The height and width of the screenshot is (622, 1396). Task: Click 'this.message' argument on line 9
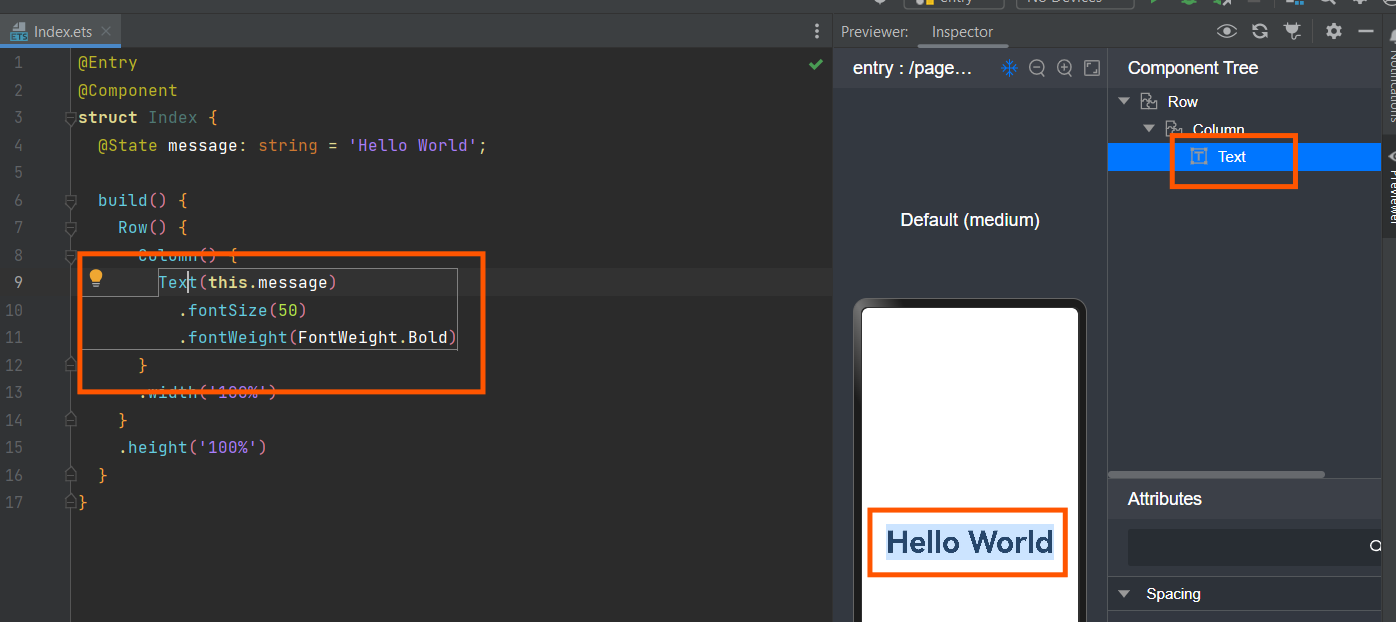point(267,282)
